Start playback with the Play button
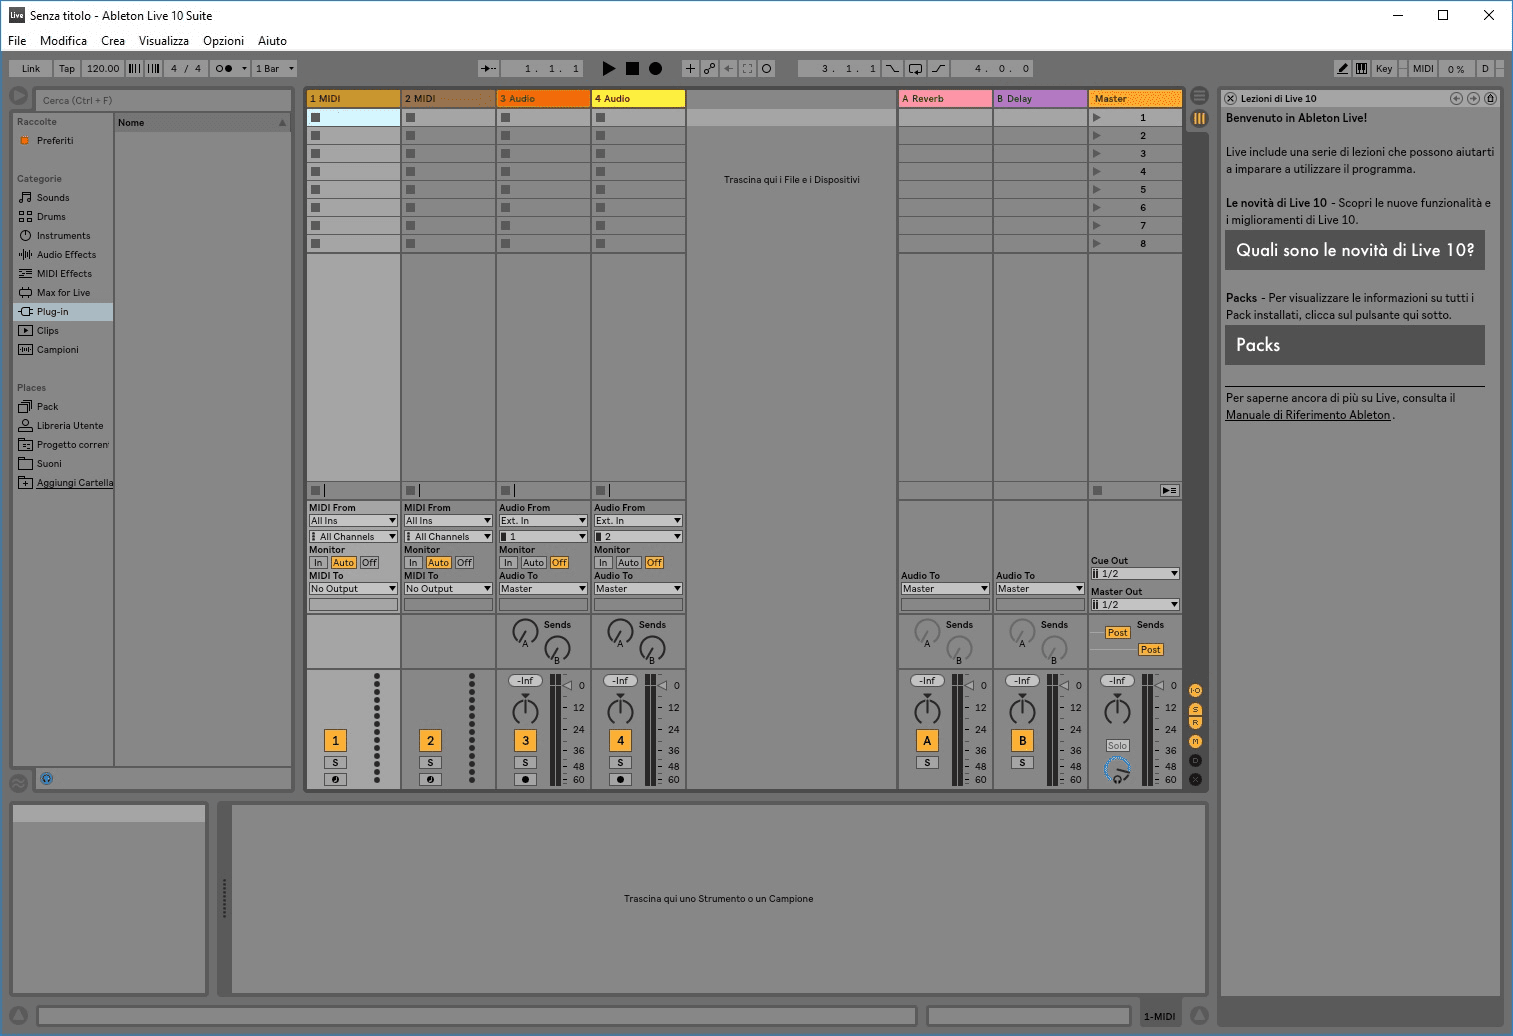Viewport: 1513px width, 1036px height. pos(608,69)
